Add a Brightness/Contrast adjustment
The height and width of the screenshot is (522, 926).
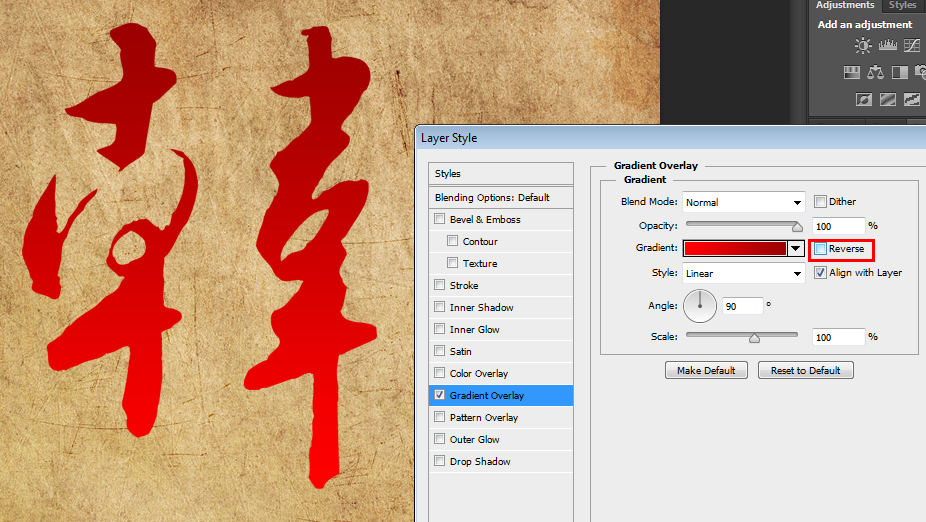click(x=863, y=45)
